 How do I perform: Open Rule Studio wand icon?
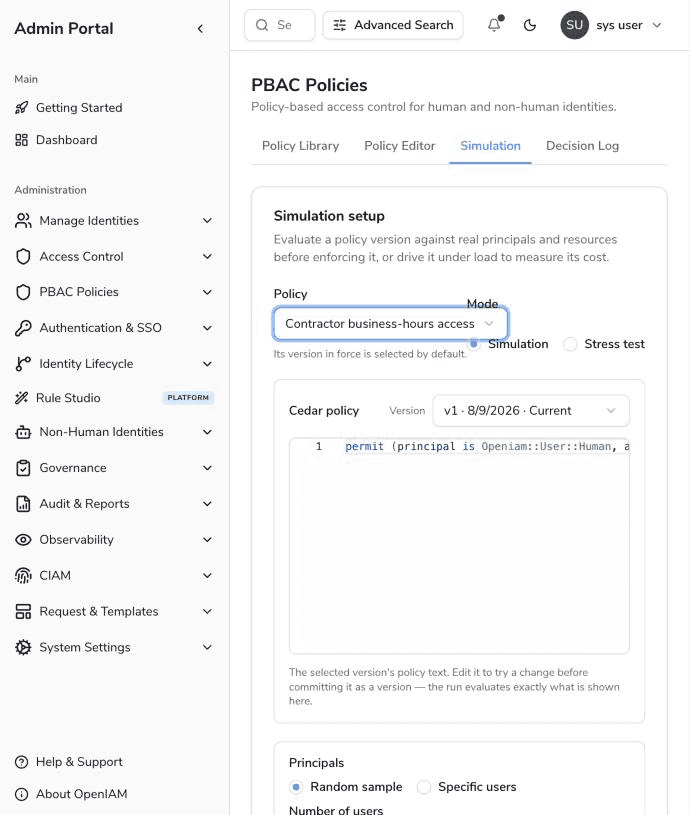point(21,398)
